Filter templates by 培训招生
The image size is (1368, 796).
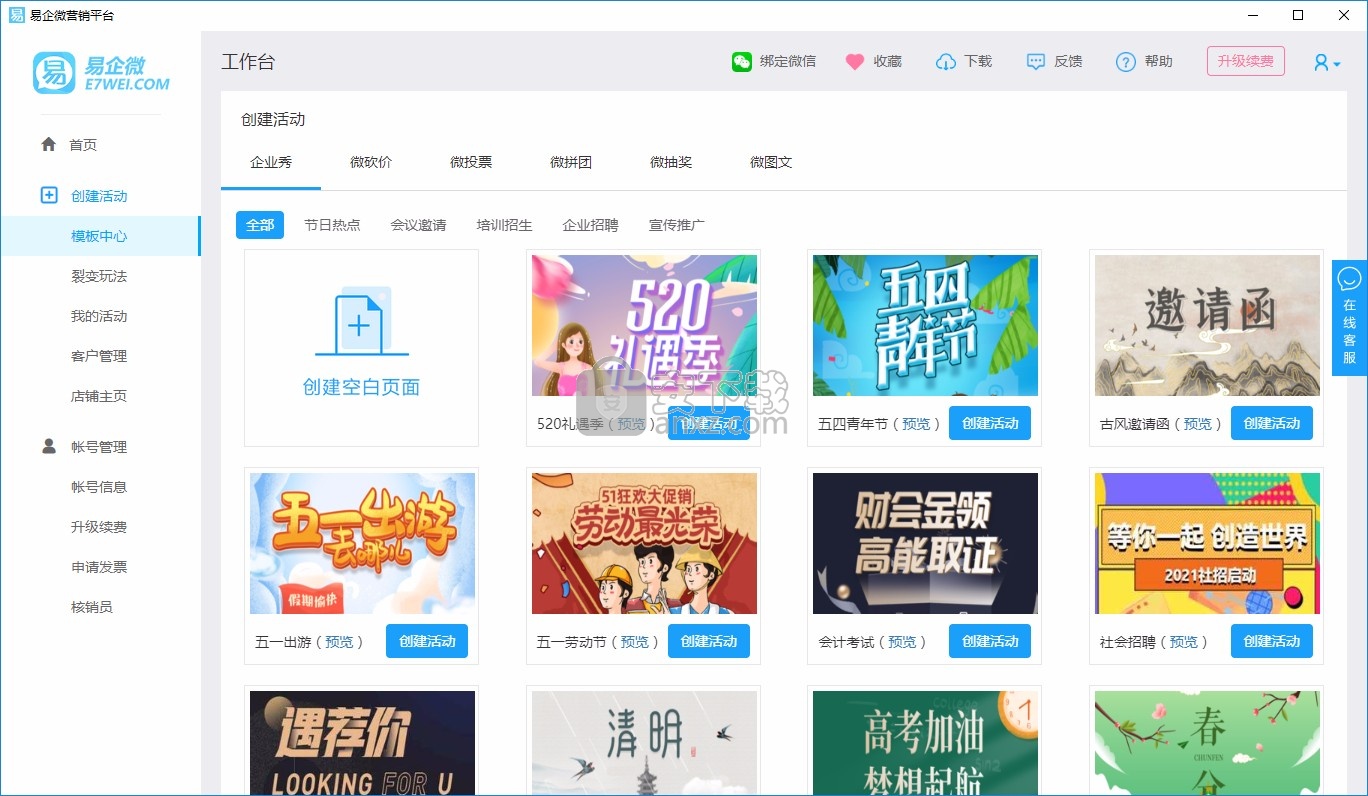[504, 225]
